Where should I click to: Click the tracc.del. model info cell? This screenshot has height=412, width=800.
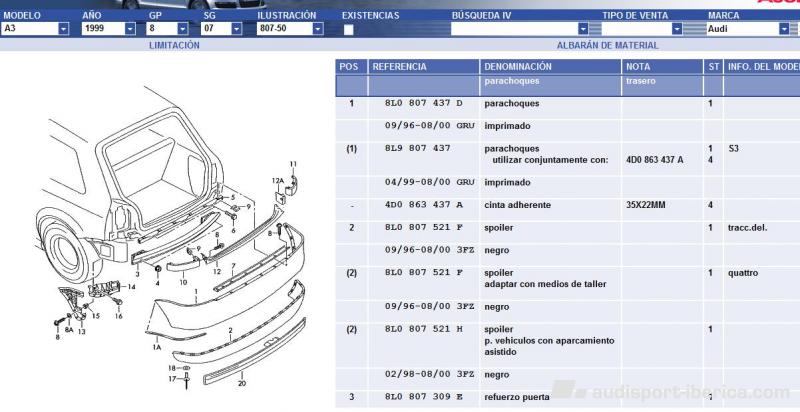tap(747, 228)
